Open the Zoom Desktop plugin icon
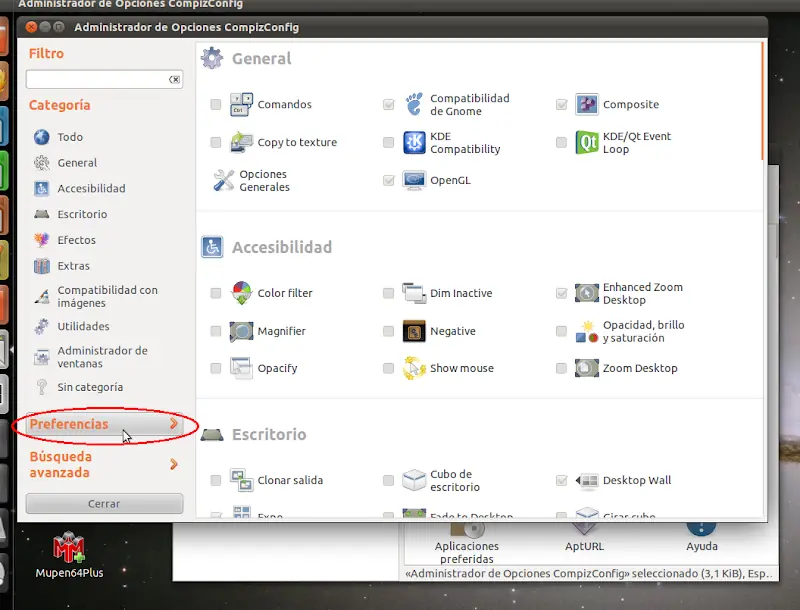 (x=587, y=368)
